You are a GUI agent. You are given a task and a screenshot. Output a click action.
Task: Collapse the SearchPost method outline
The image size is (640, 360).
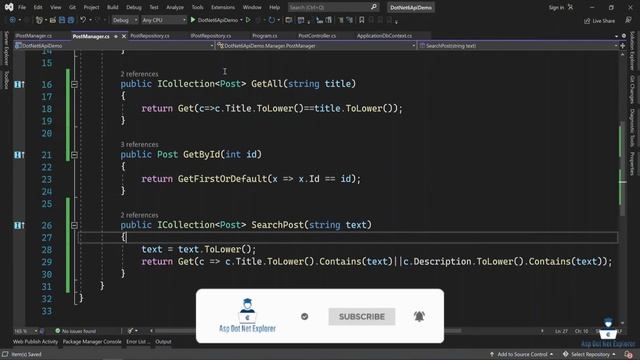[x=74, y=225]
